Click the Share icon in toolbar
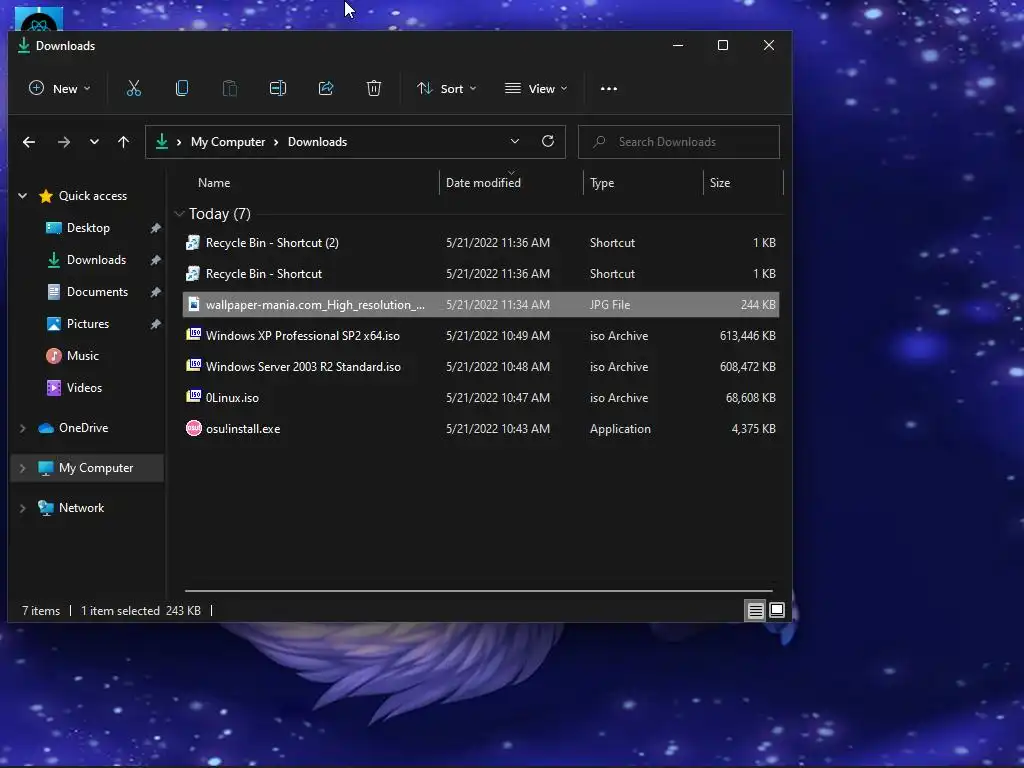 [326, 88]
